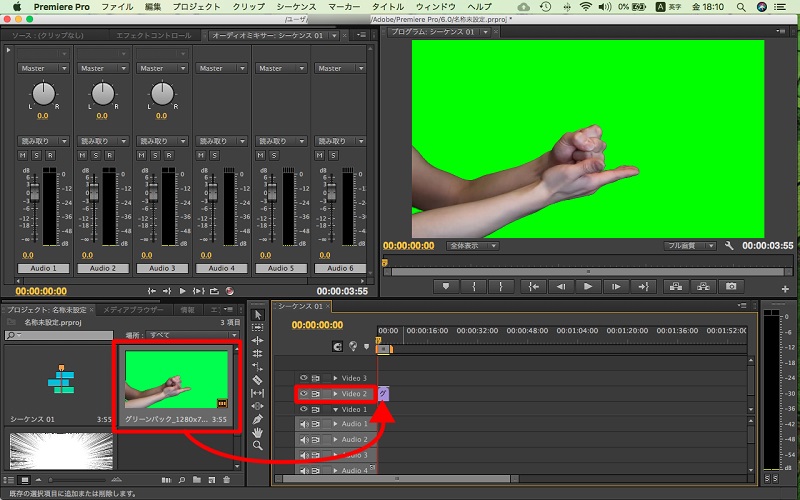The image size is (800, 500).
Task: Open program monitor wrench settings
Action: coord(729,245)
